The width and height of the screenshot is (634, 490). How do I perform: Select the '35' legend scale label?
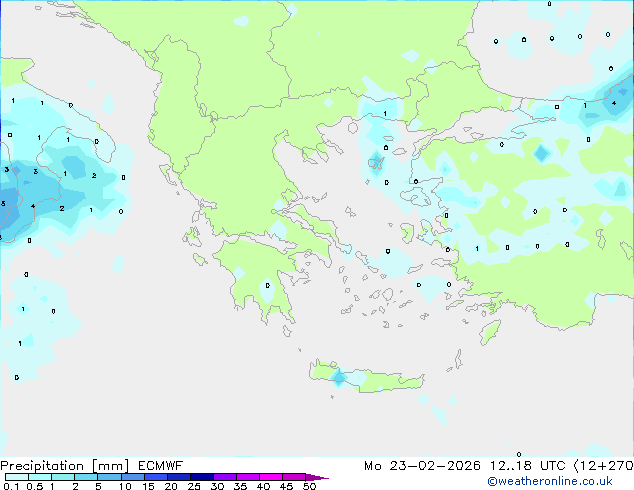(x=240, y=486)
